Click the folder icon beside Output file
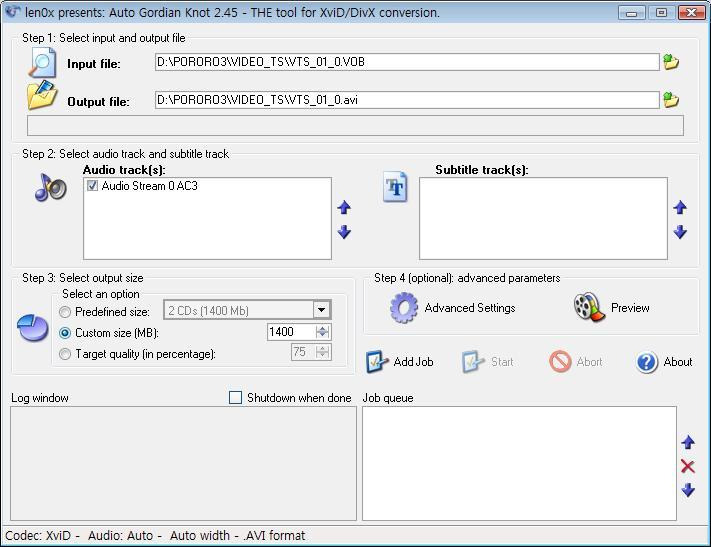Screen dimensions: 711x547 pyautogui.click(x=42, y=95)
